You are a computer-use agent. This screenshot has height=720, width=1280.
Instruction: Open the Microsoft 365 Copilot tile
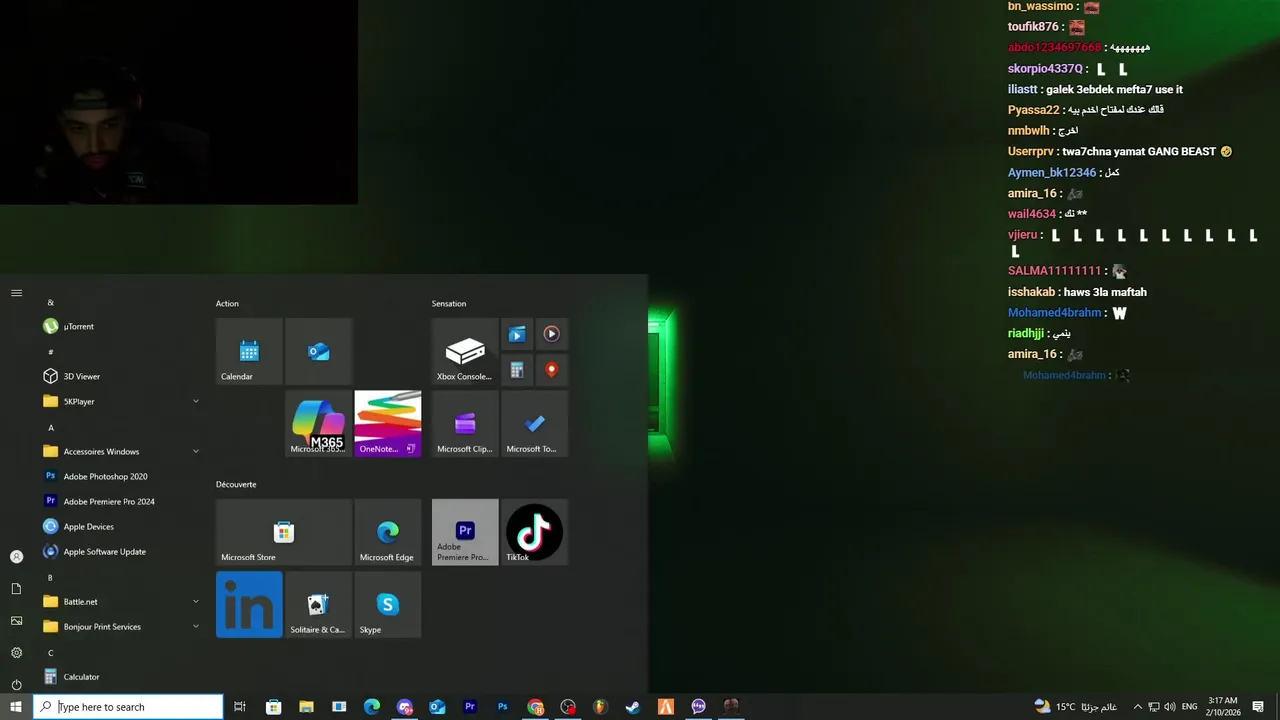click(x=318, y=423)
